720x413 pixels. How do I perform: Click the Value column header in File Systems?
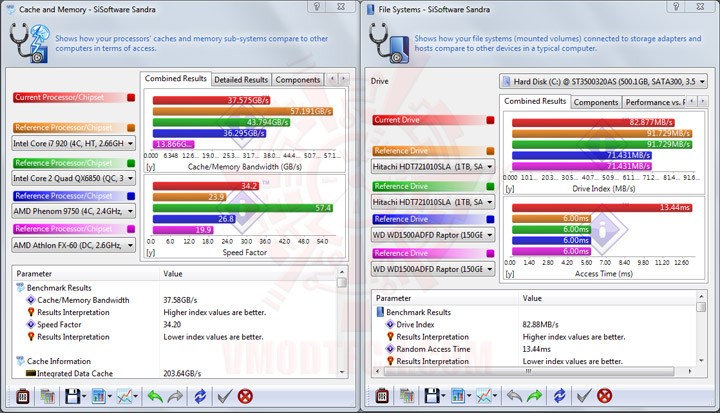coord(607,298)
